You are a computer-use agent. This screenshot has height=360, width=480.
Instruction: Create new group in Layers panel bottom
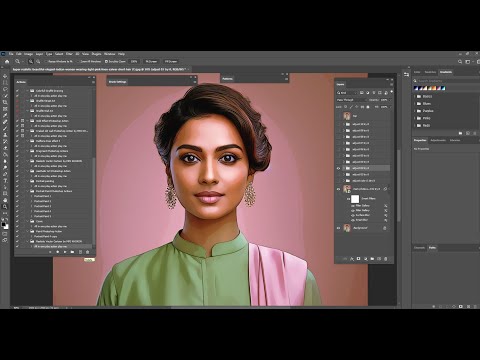click(372, 259)
